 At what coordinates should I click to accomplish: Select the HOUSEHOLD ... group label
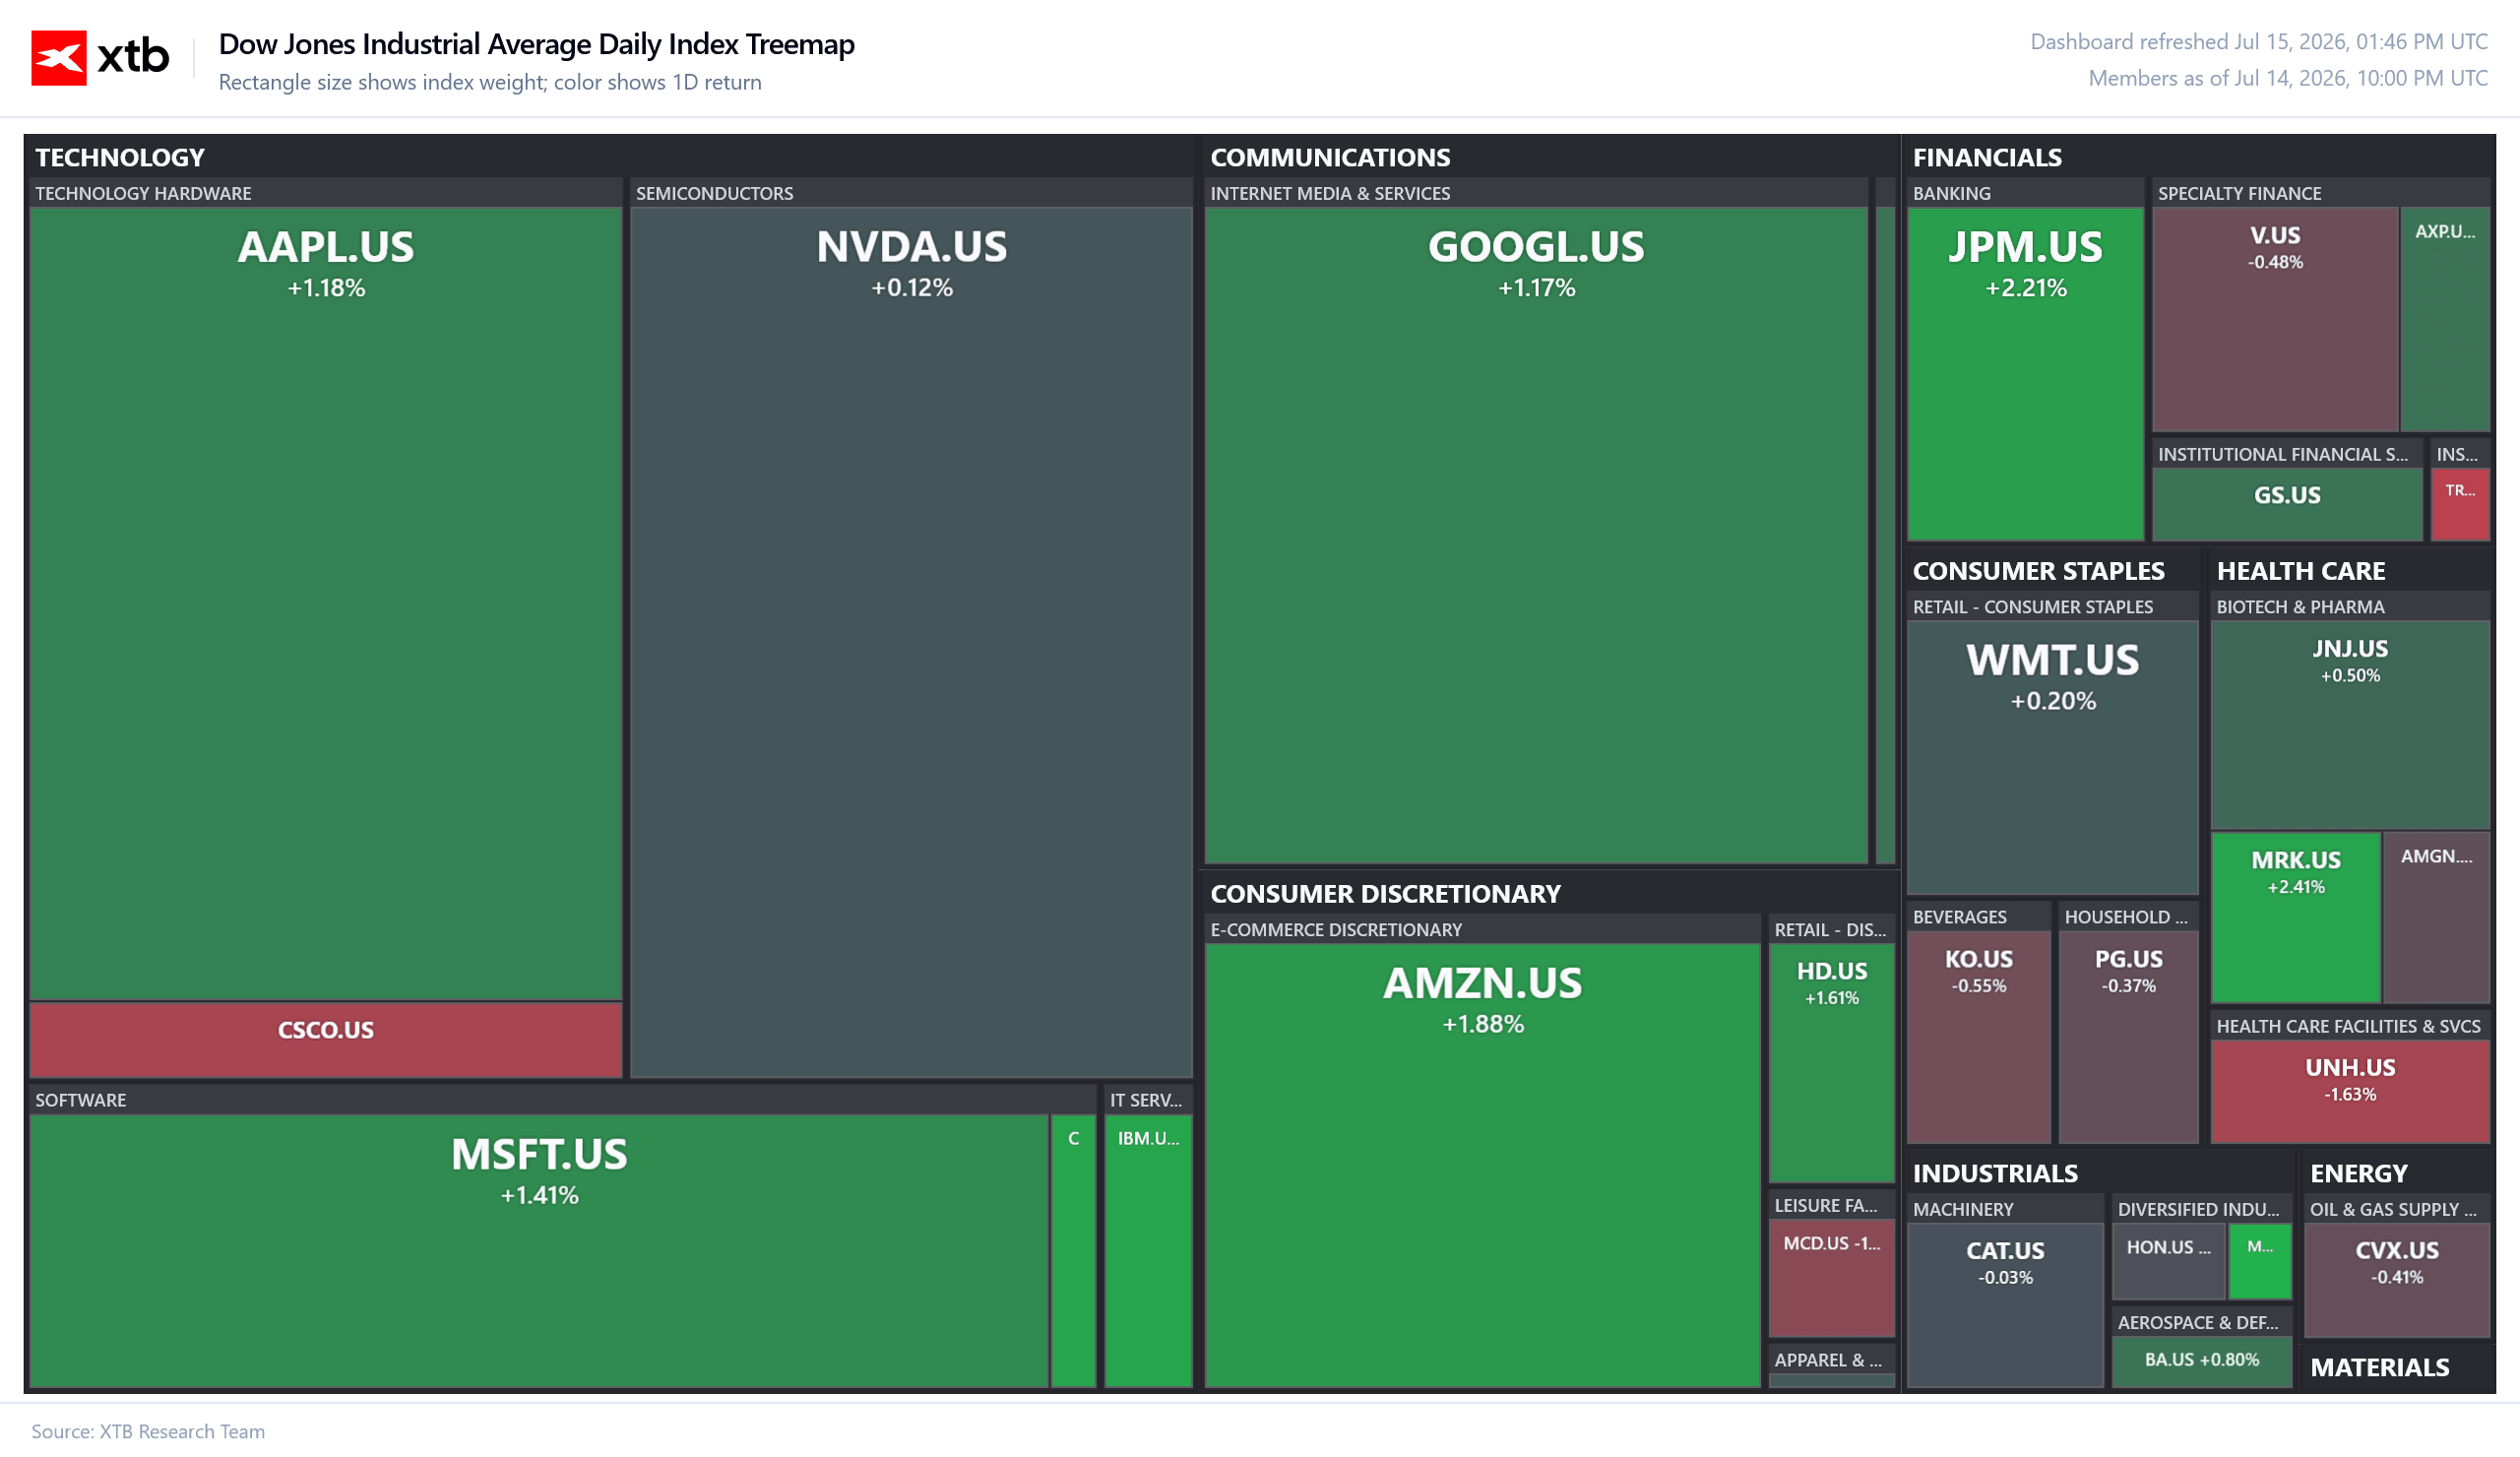(2126, 917)
